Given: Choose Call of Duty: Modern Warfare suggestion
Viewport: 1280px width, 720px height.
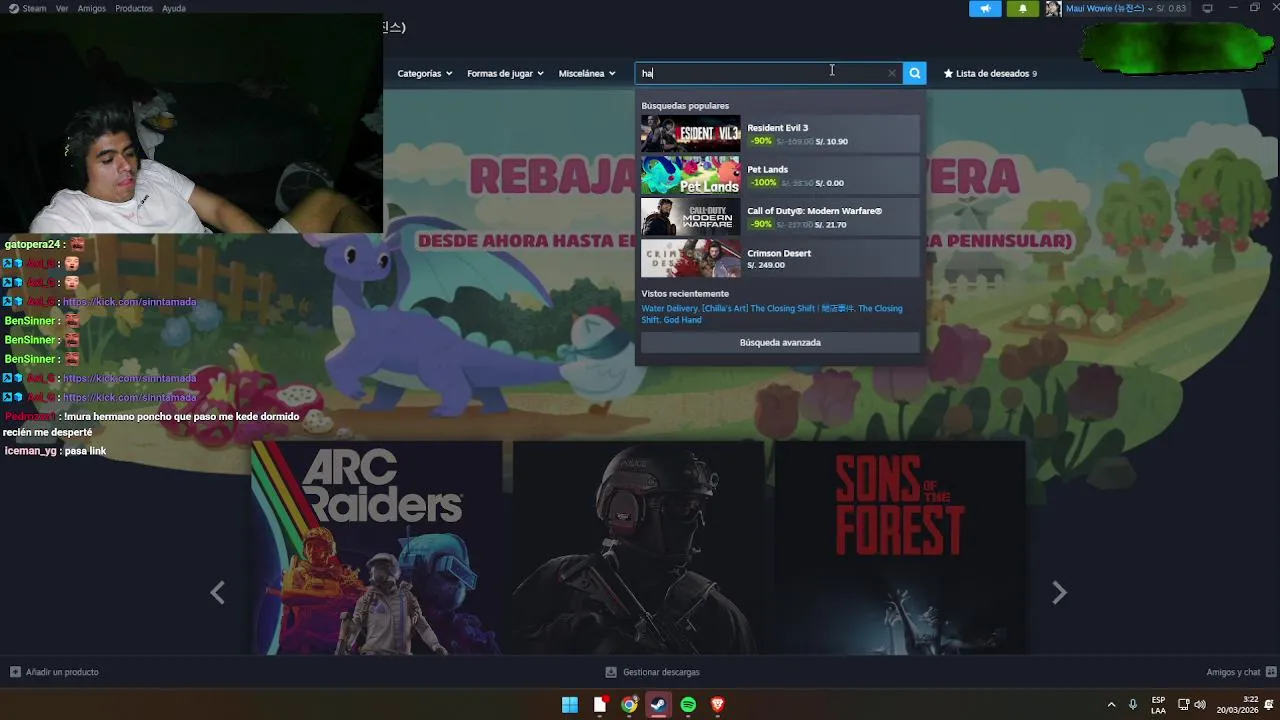Looking at the screenshot, I should click(x=780, y=217).
